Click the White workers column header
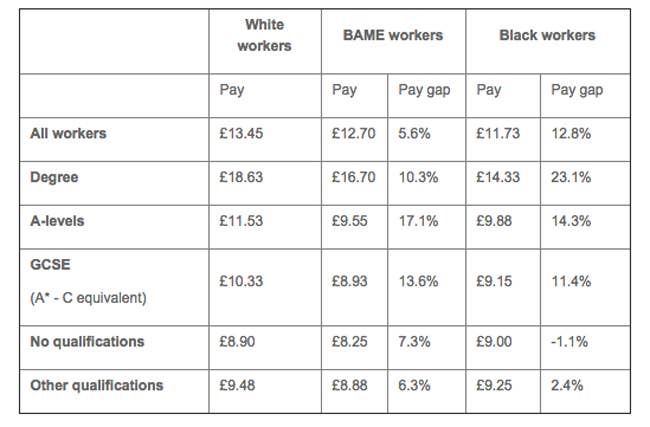The image size is (650, 427). point(264,35)
